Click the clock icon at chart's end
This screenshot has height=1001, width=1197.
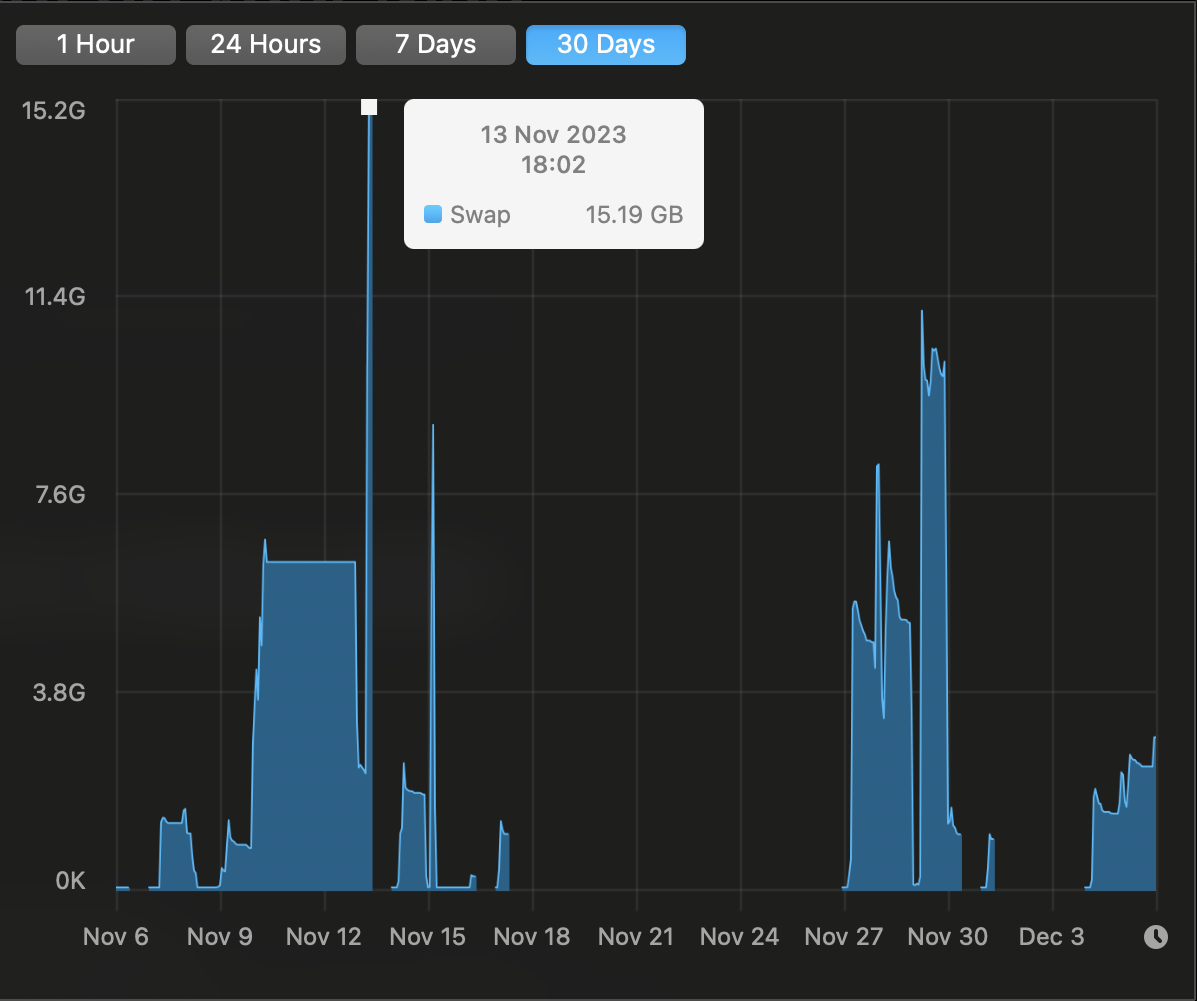1155,936
